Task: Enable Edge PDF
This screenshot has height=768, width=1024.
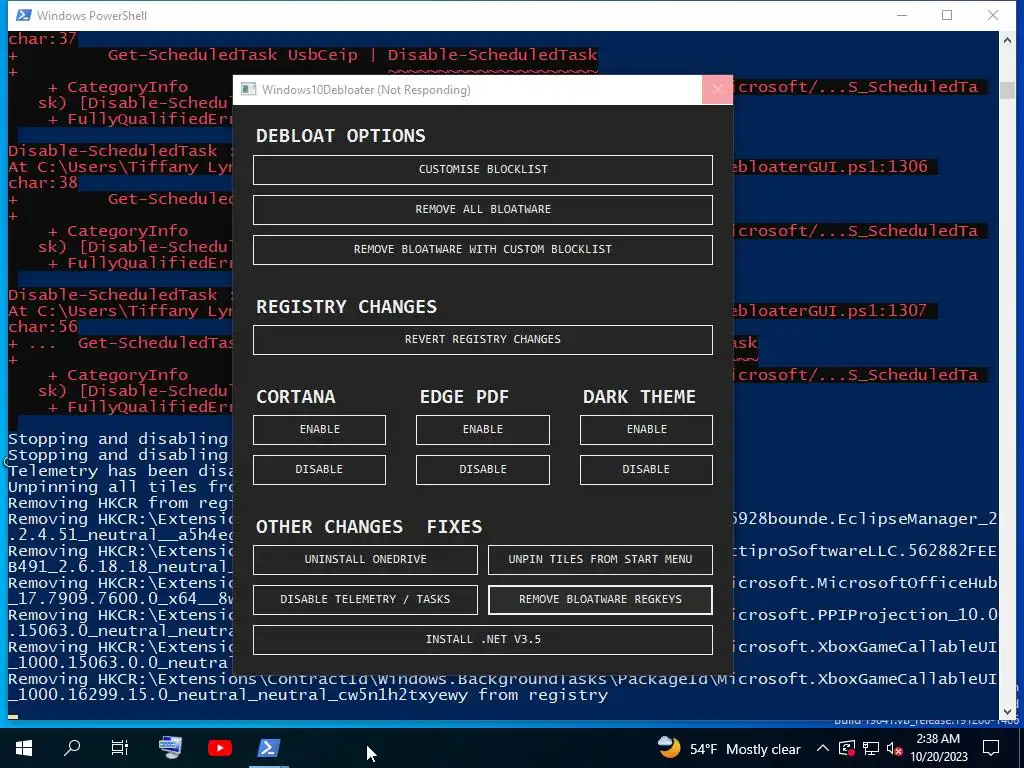Action: 483,430
